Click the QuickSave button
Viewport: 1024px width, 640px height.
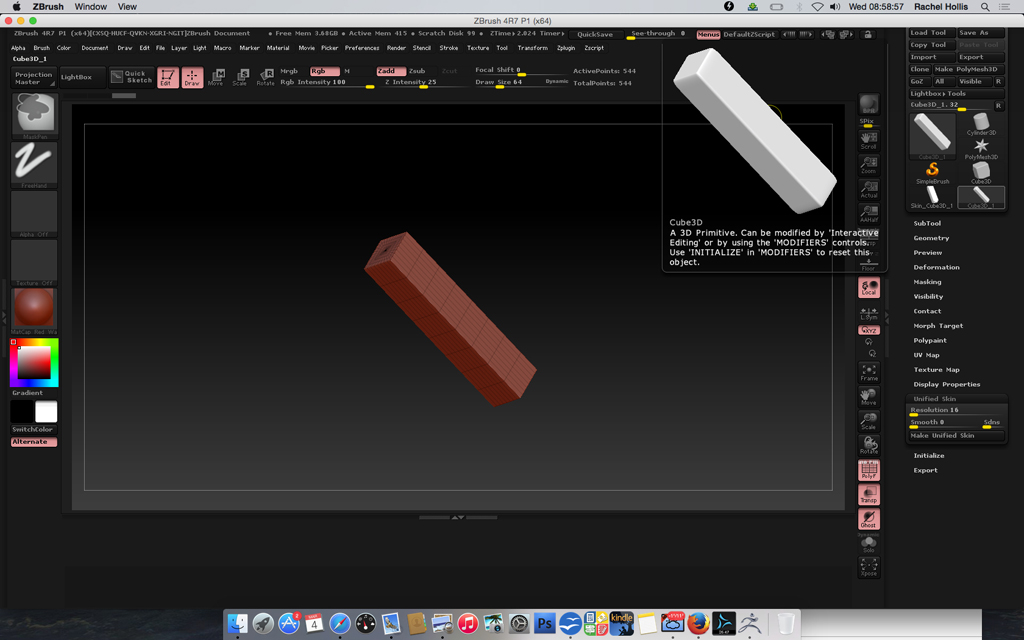(x=595, y=35)
